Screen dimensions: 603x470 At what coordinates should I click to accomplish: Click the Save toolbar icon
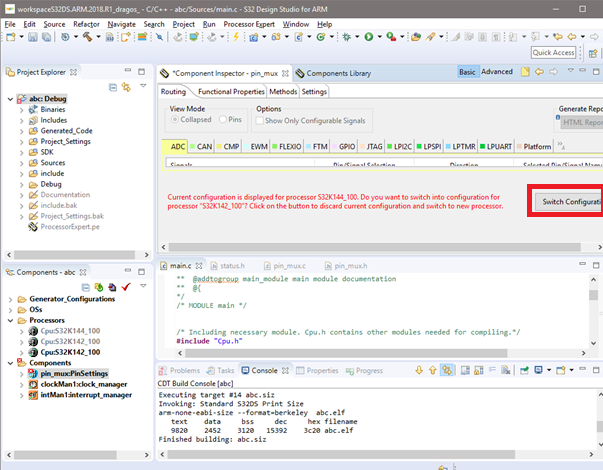[x=33, y=37]
